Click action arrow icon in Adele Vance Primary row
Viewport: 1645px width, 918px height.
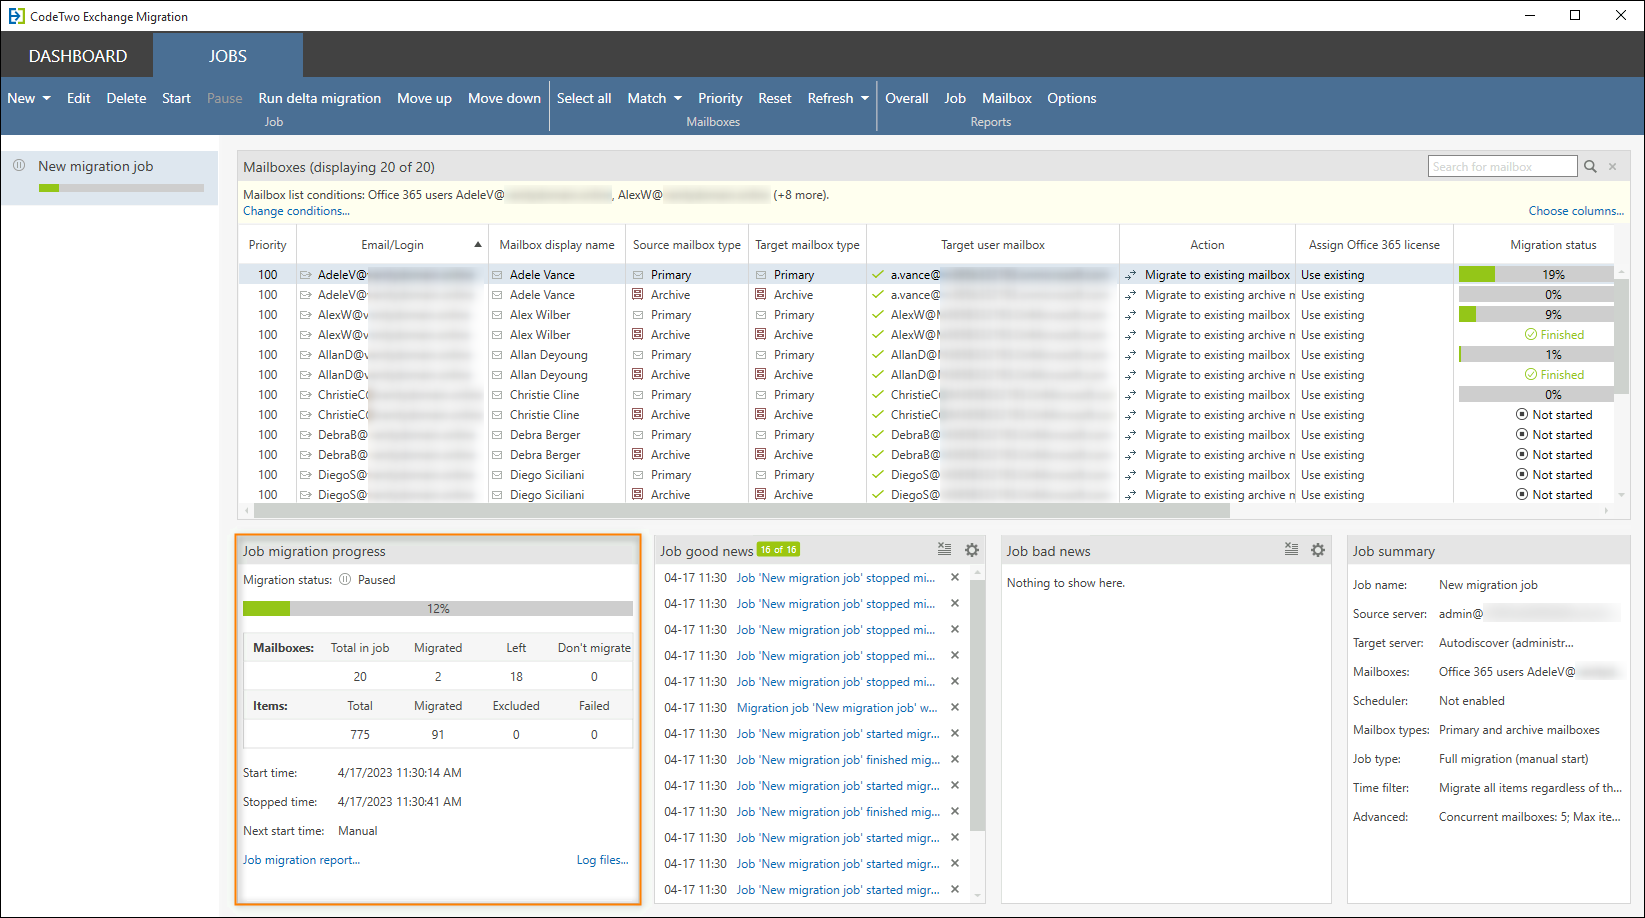[x=1131, y=274]
